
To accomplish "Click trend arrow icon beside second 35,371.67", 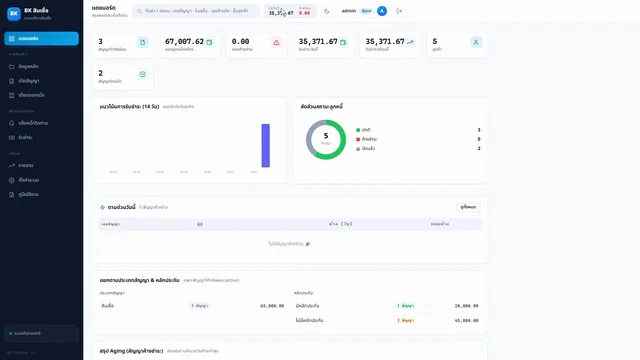I will [x=410, y=42].
